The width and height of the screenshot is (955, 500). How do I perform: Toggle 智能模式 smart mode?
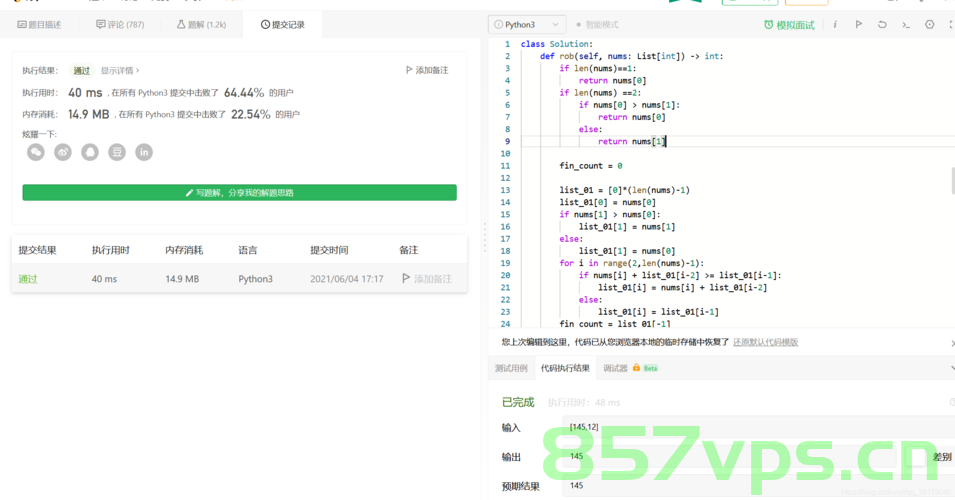[x=597, y=25]
